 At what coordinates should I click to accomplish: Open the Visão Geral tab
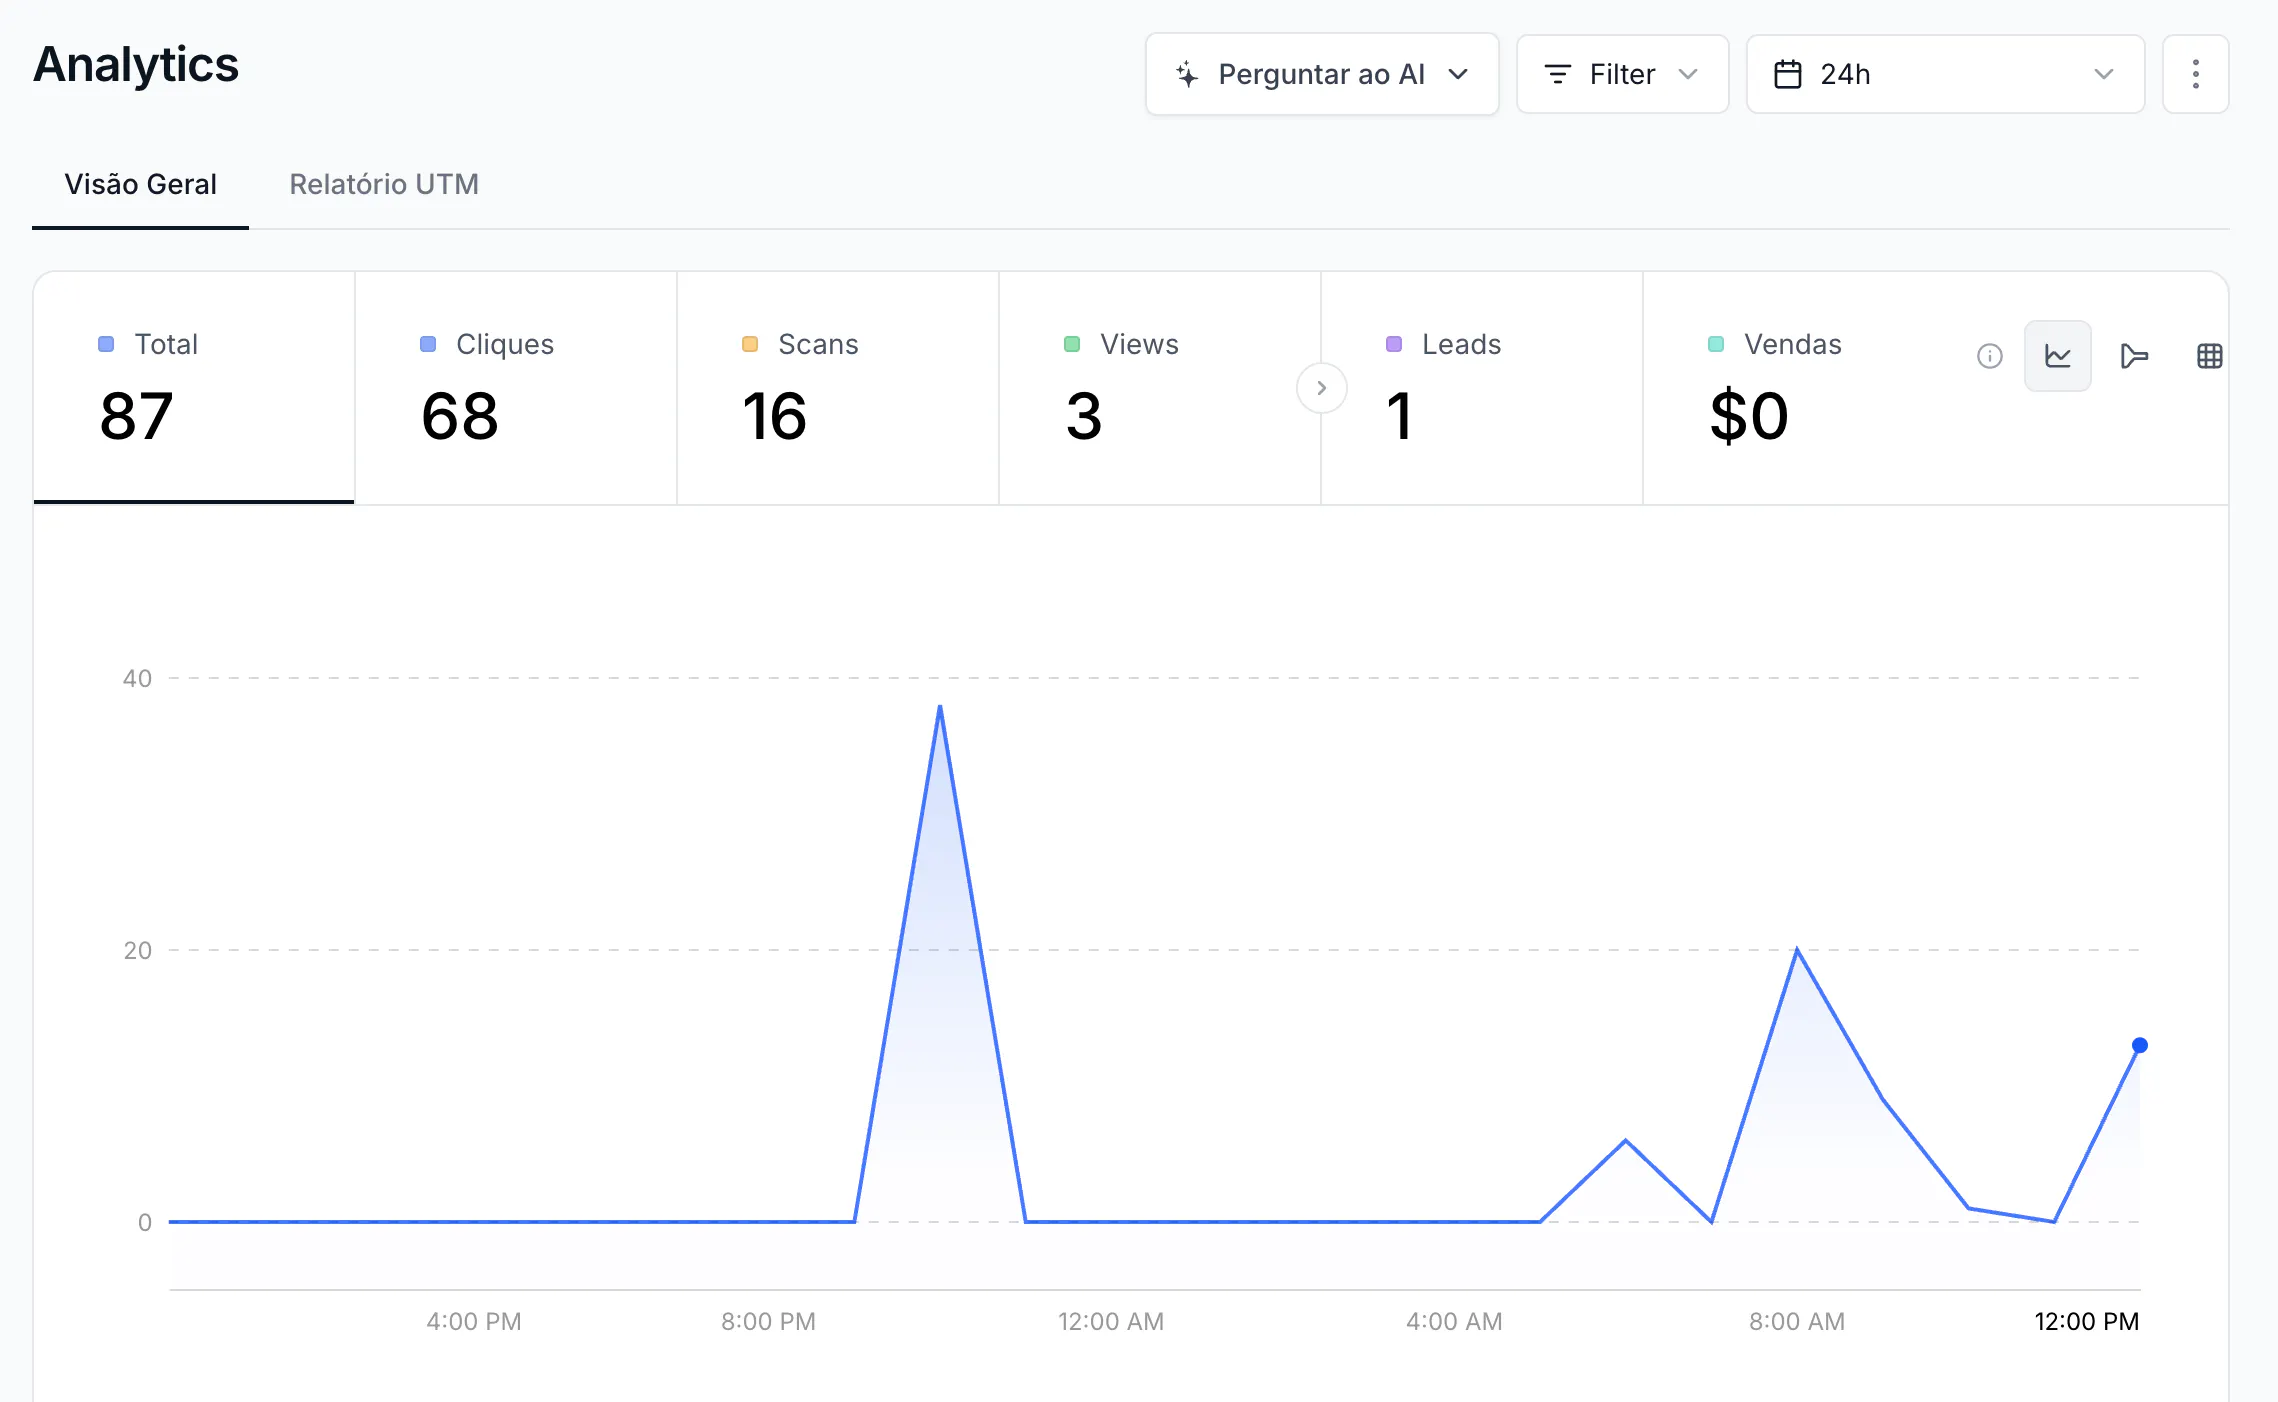coord(140,184)
